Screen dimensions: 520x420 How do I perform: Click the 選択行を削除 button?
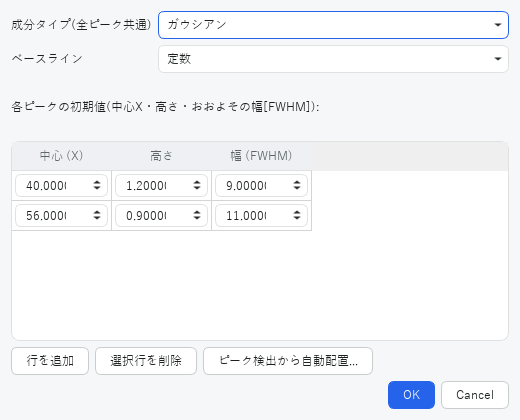click(146, 361)
